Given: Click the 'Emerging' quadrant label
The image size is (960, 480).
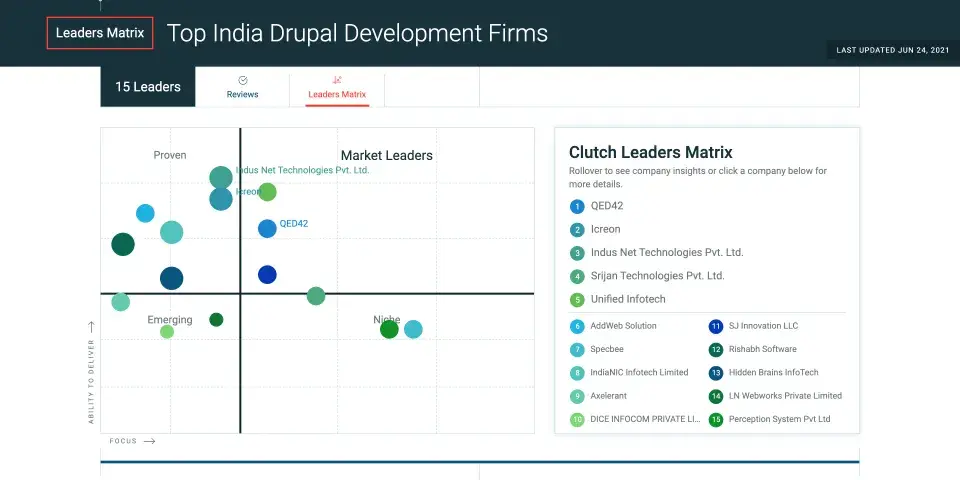Looking at the screenshot, I should pos(170,320).
